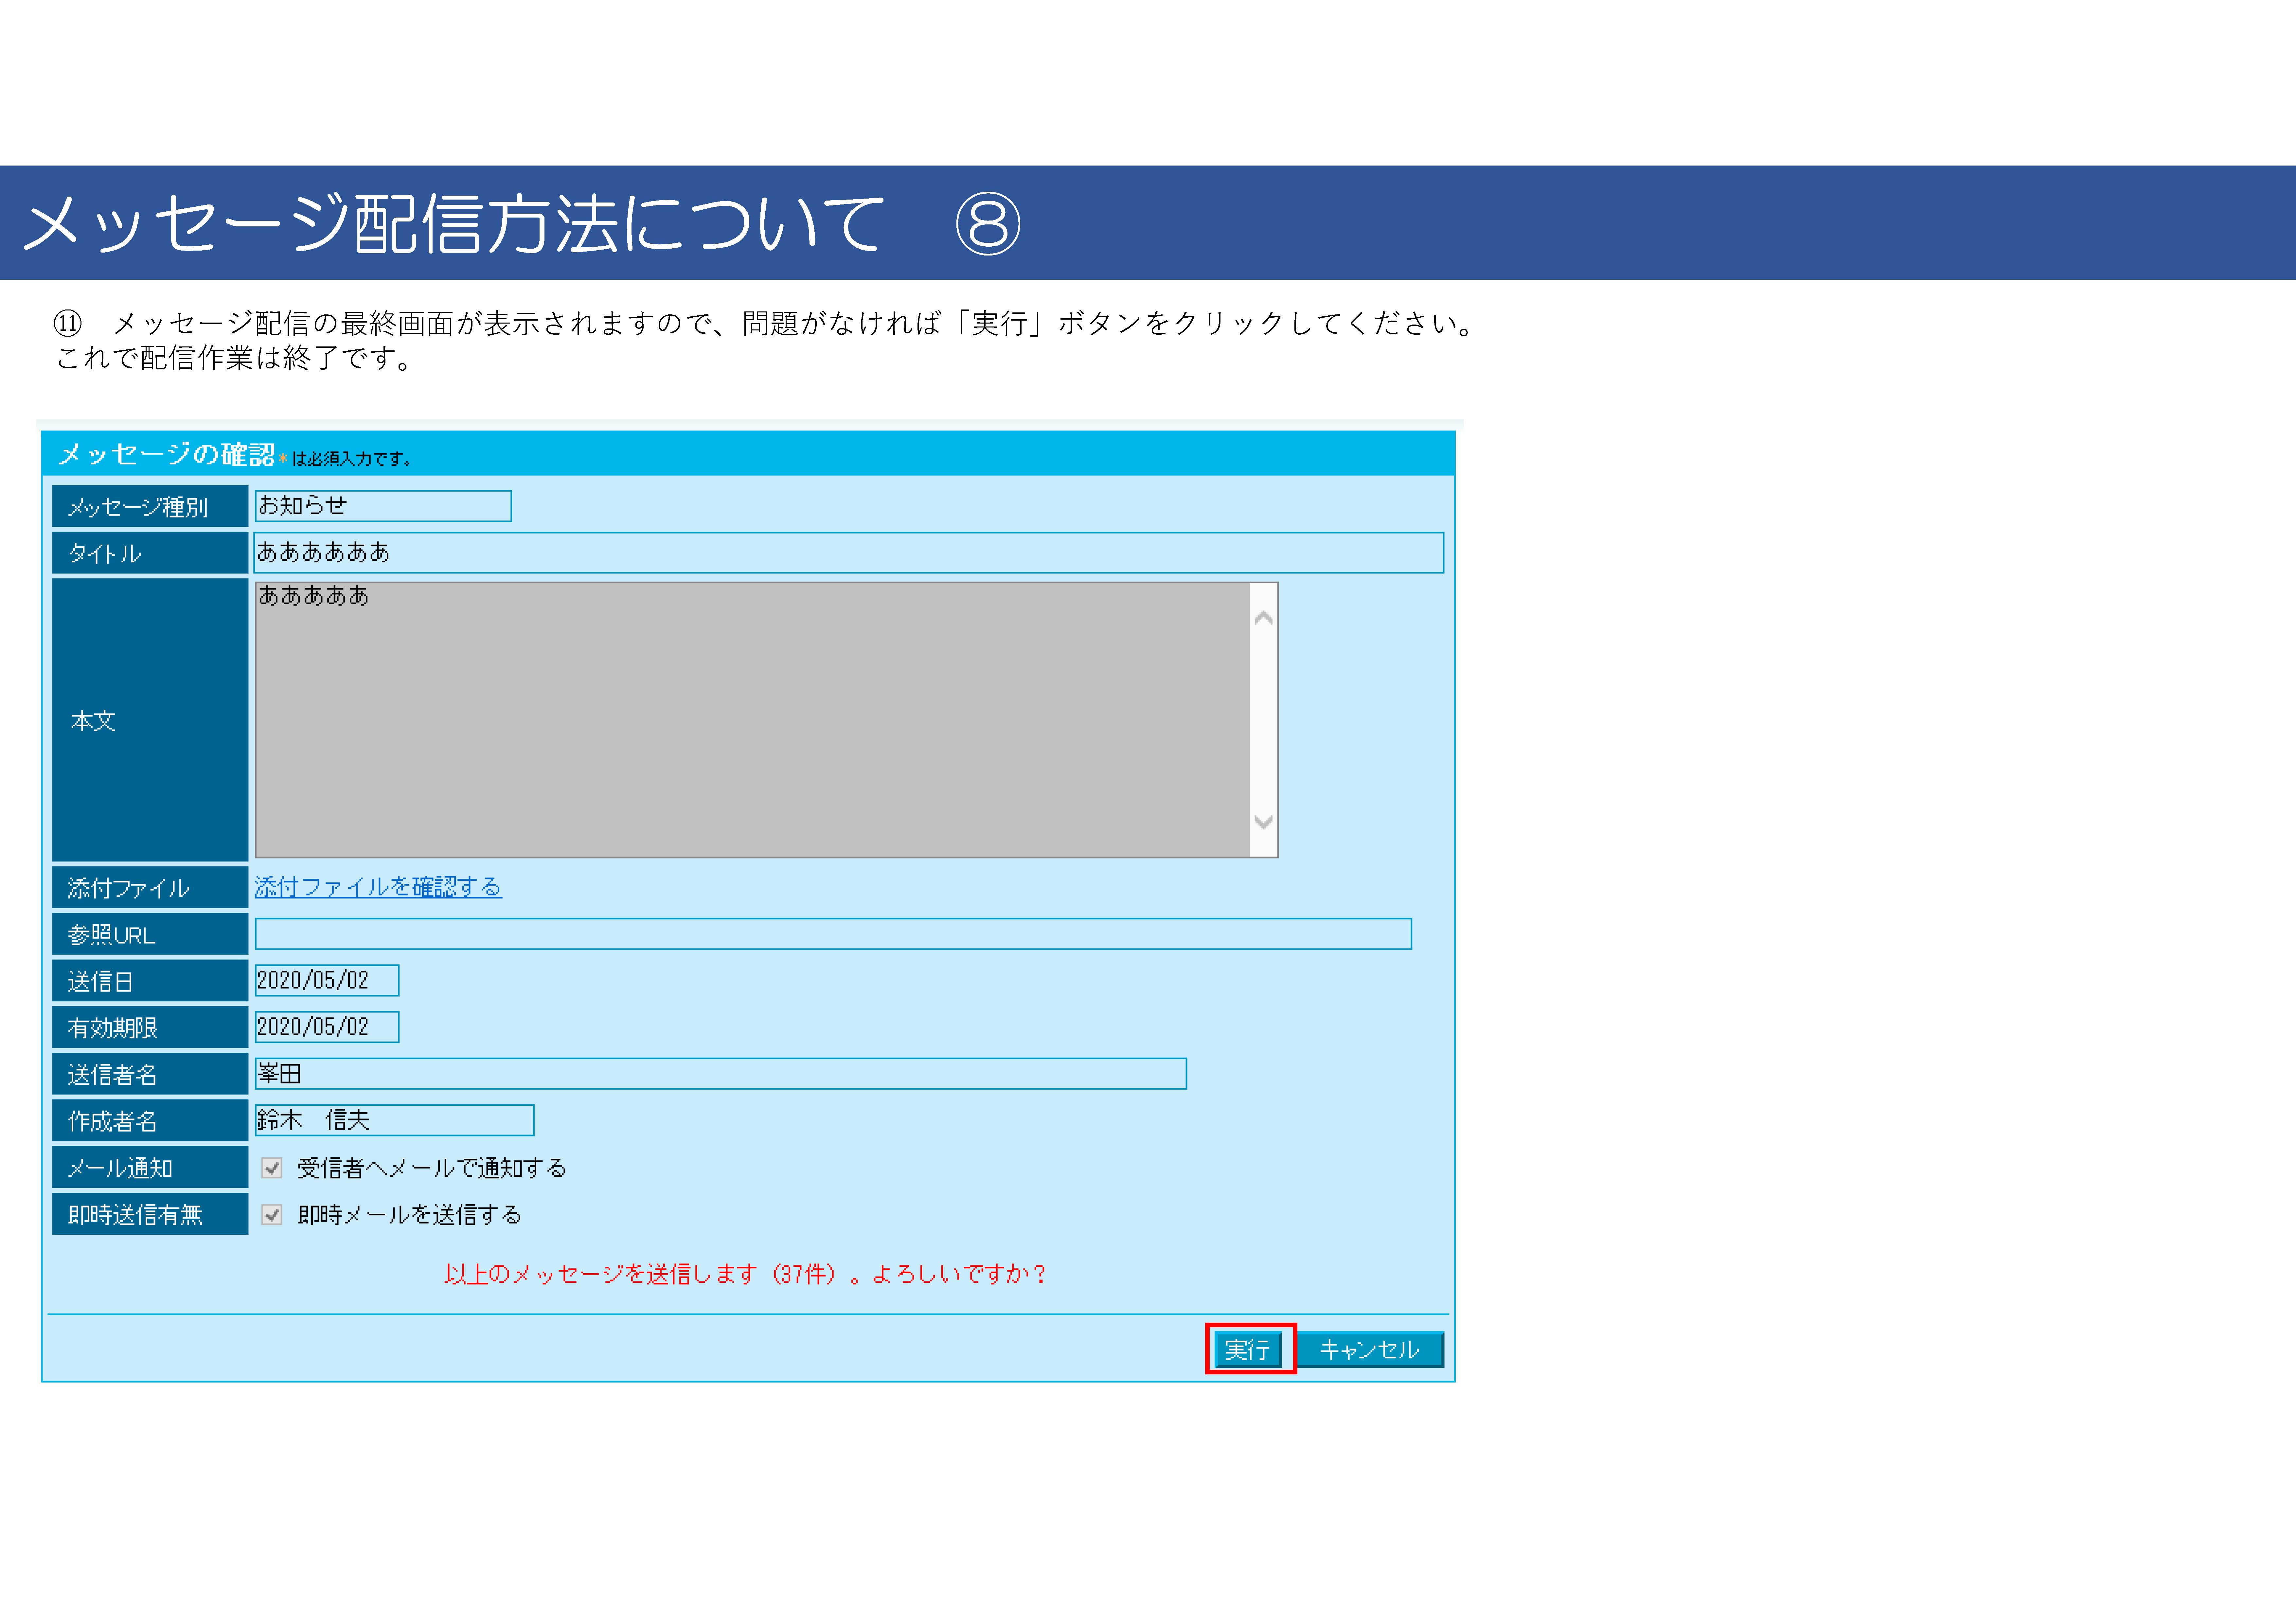Viewport: 2296px width, 1623px height.
Task: Open the 添付ファイルを確認する link
Action: tap(378, 887)
